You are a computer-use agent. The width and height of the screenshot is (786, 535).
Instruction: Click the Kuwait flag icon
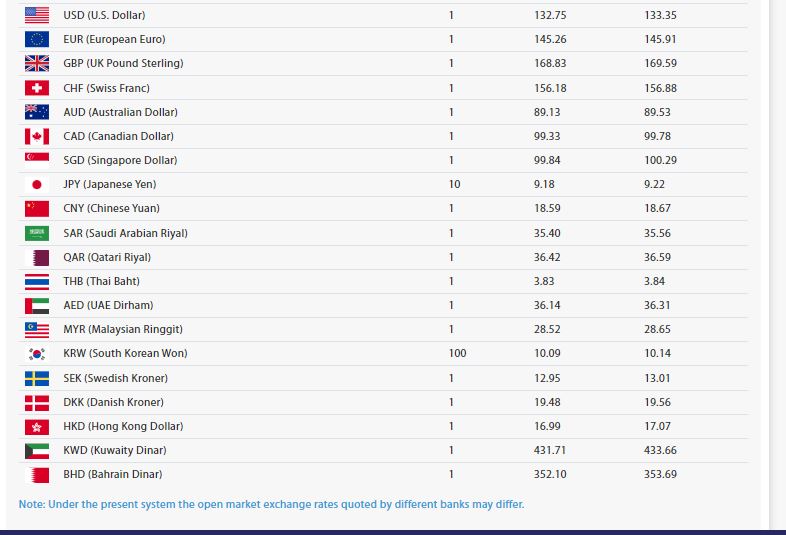(37, 450)
